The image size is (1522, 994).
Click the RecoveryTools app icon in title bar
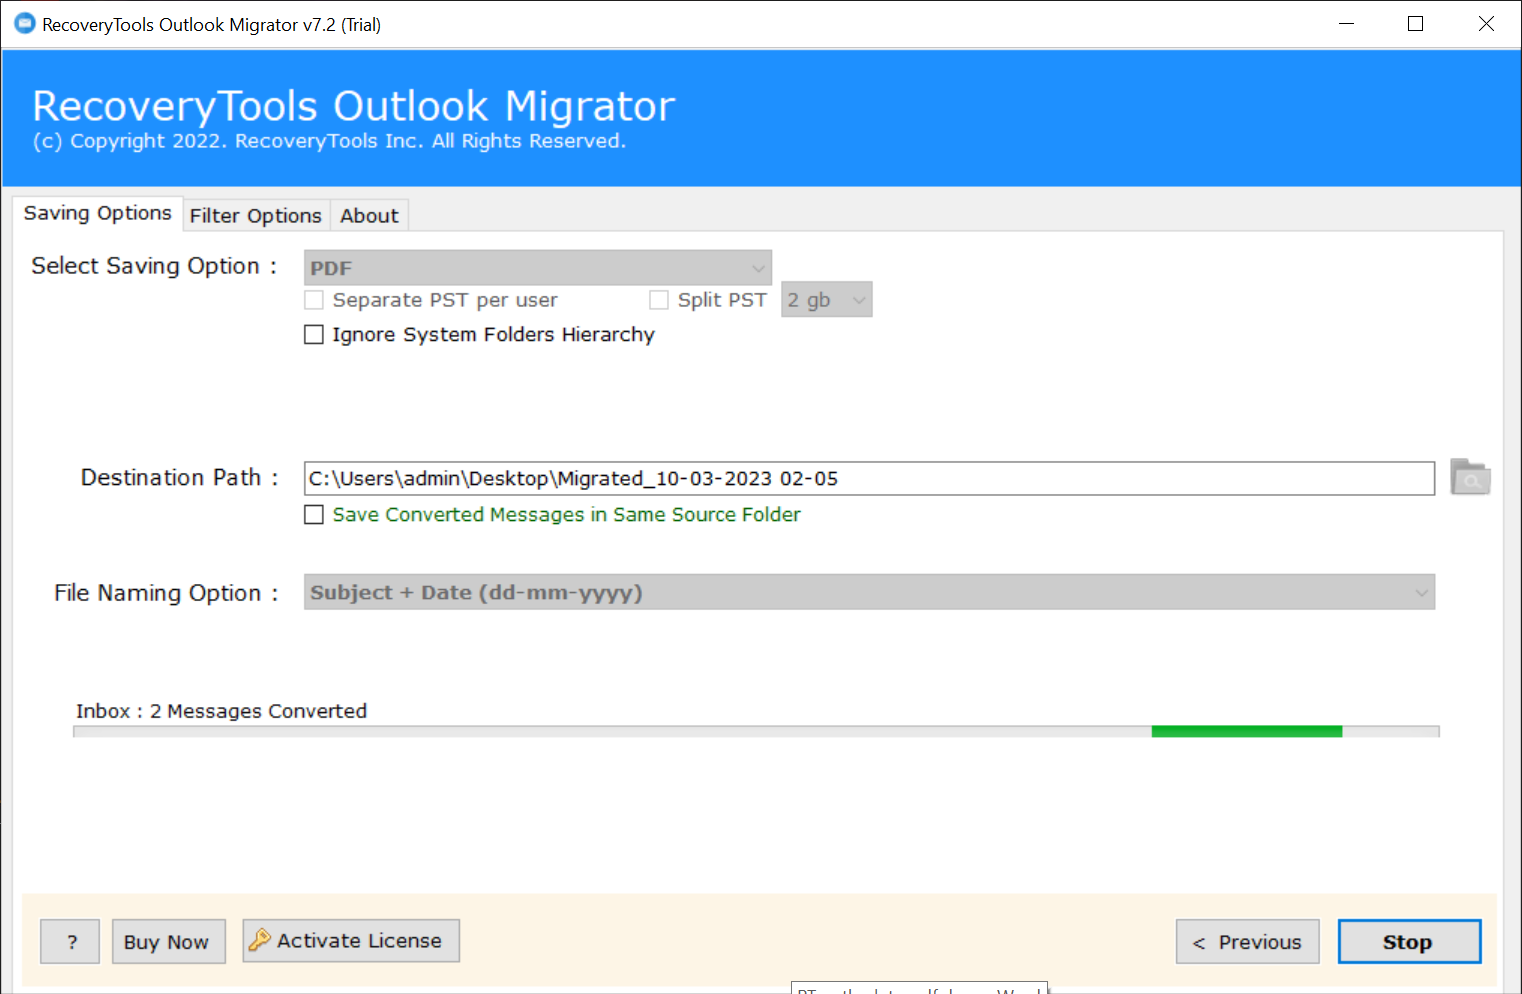pyautogui.click(x=25, y=24)
